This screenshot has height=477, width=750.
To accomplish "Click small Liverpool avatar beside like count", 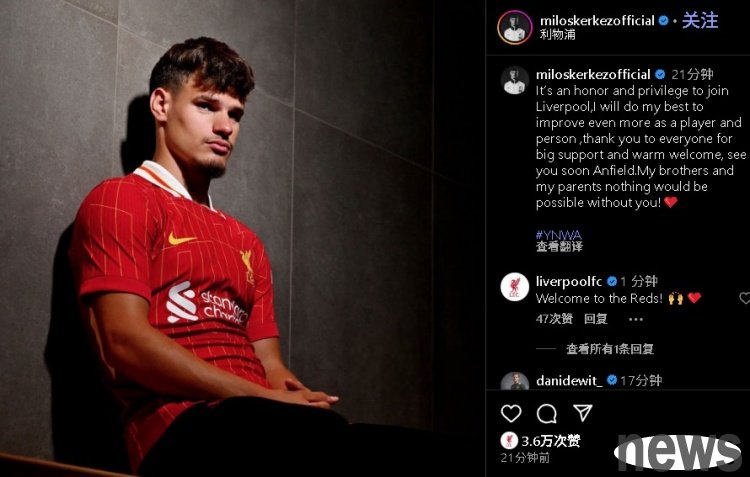I will click(x=509, y=440).
